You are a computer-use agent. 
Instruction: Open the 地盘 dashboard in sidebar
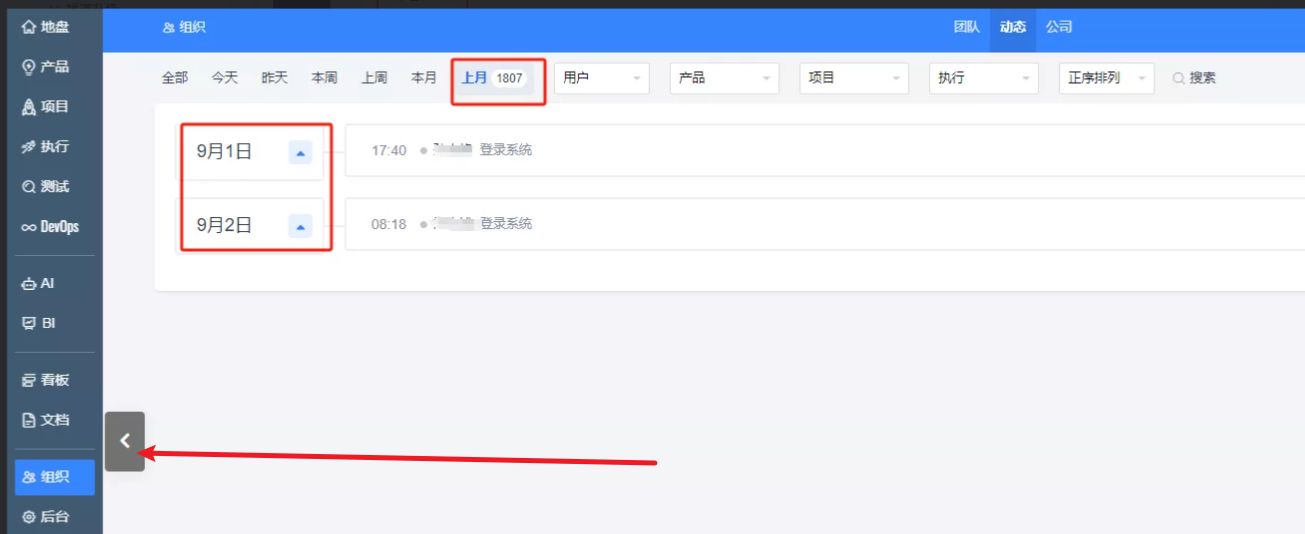pyautogui.click(x=47, y=27)
